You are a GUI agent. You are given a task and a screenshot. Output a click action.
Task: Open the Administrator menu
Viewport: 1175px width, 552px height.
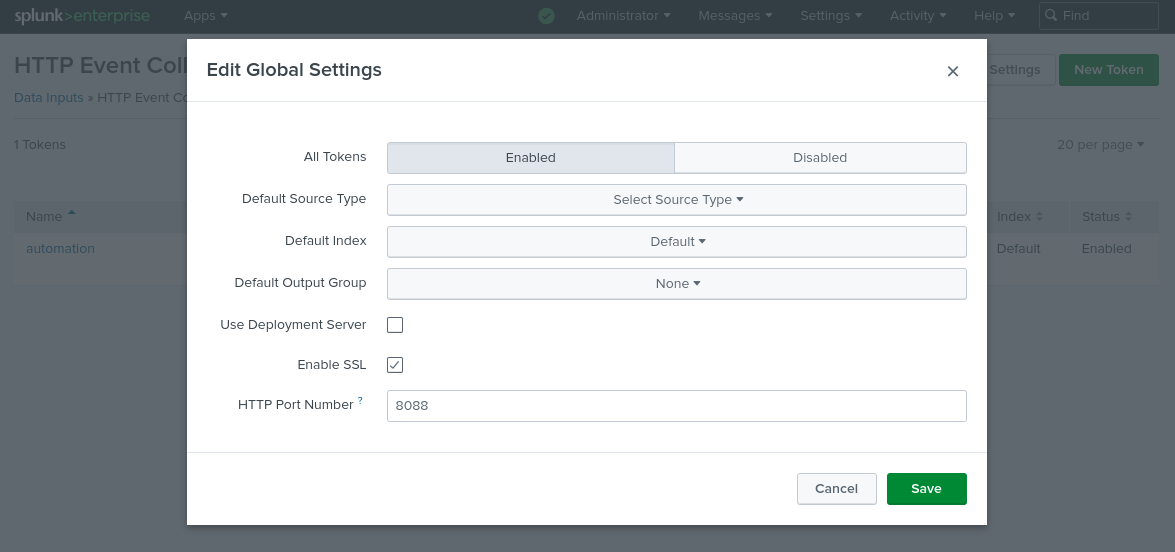click(x=623, y=16)
